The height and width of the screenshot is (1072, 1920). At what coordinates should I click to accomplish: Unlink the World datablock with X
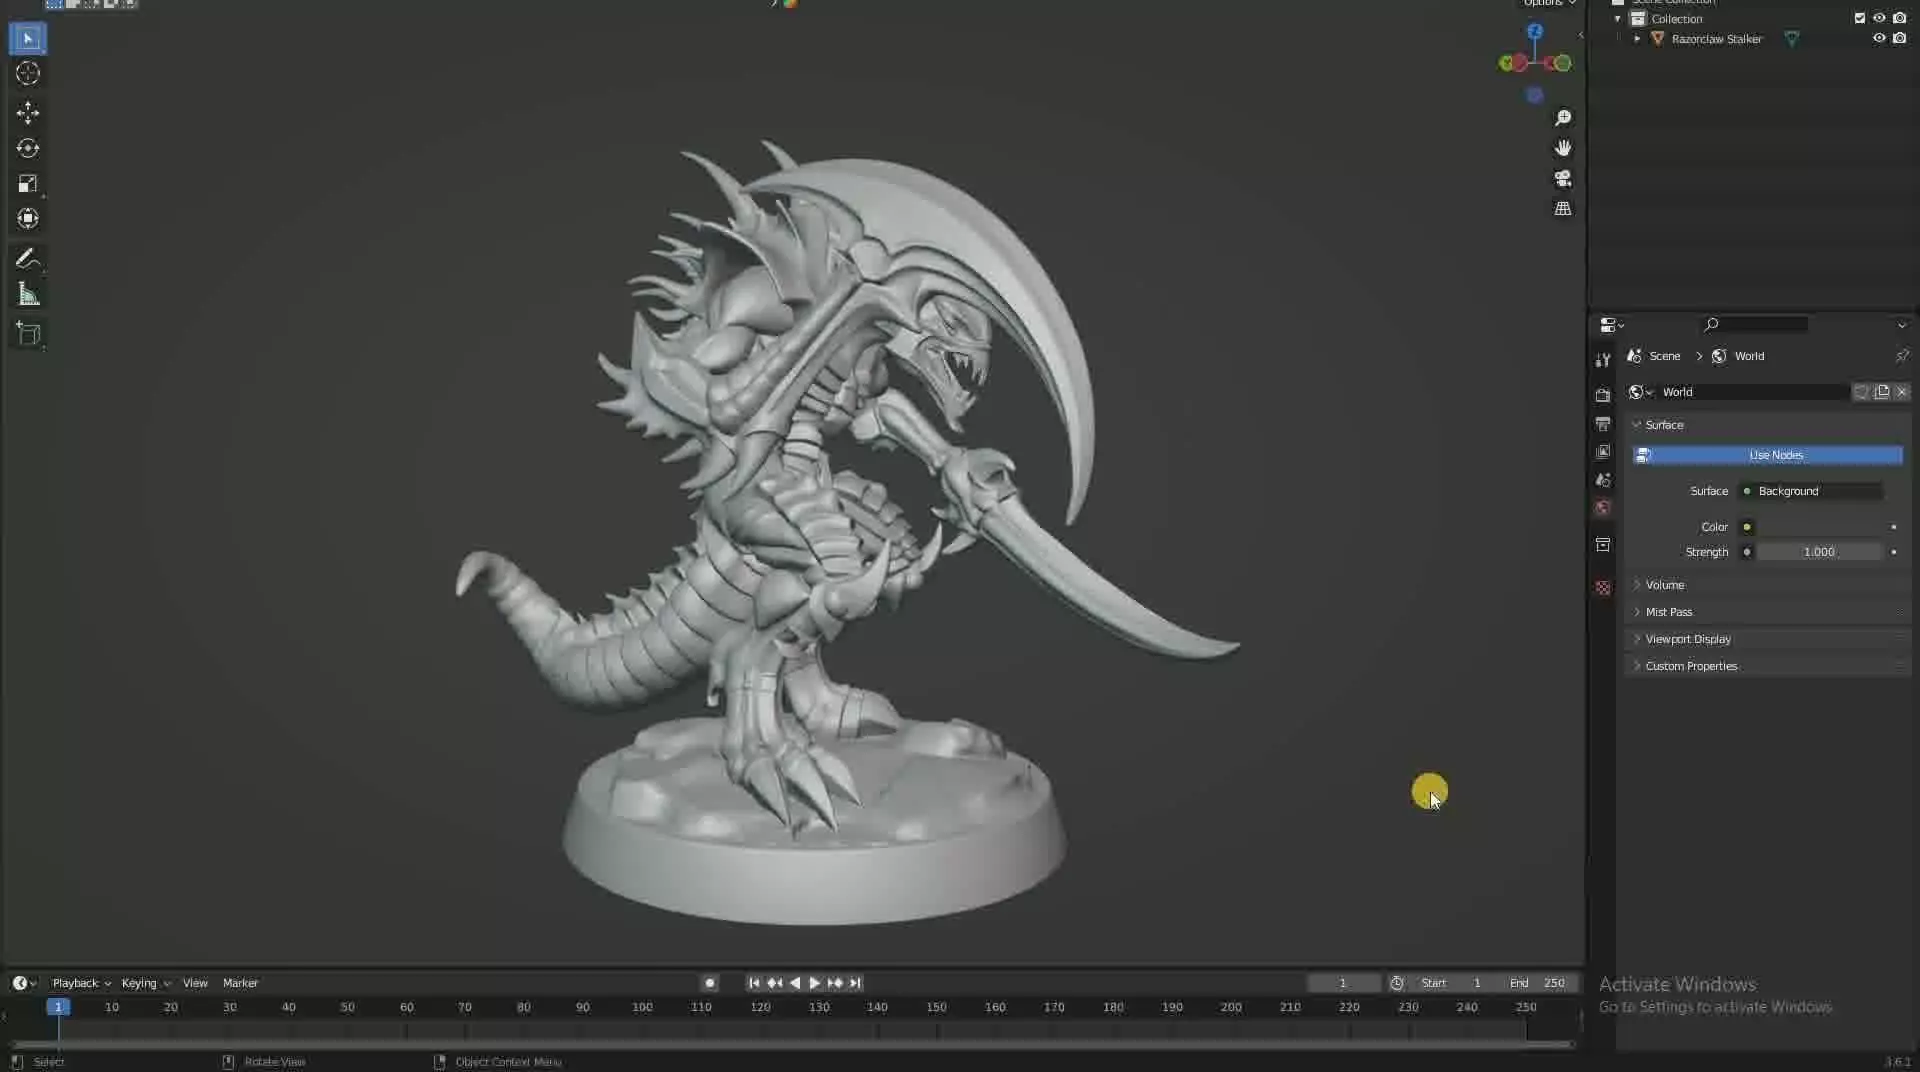[1902, 392]
